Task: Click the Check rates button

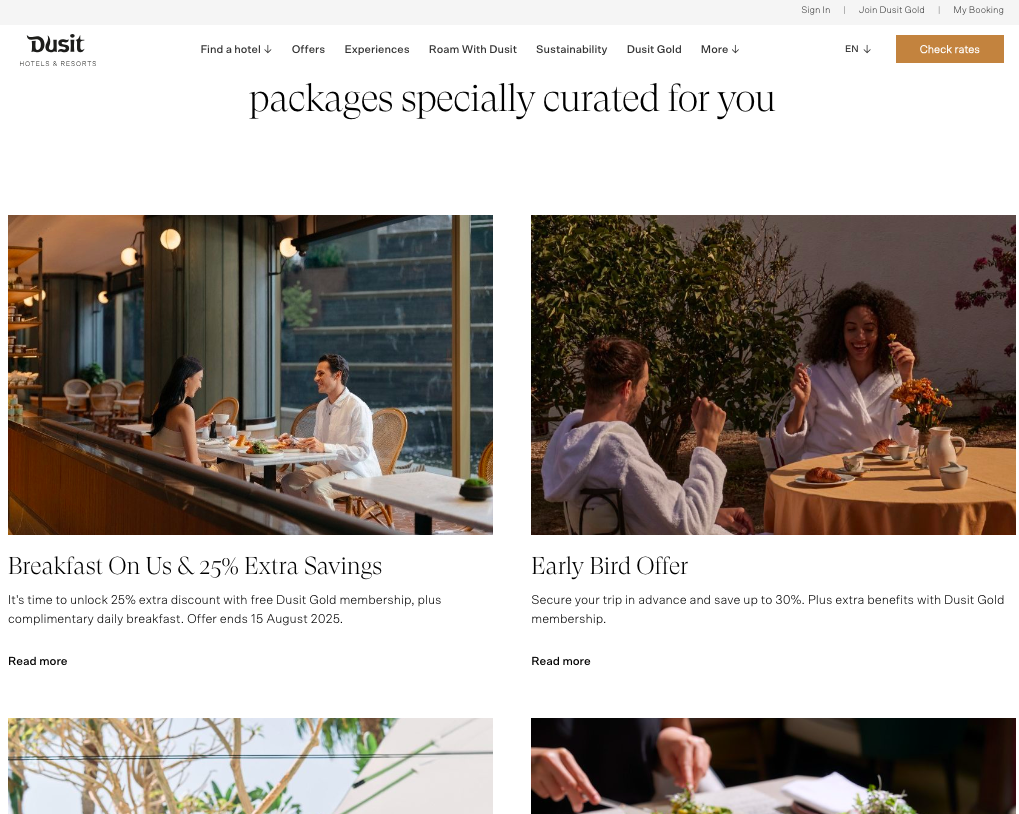Action: (949, 49)
